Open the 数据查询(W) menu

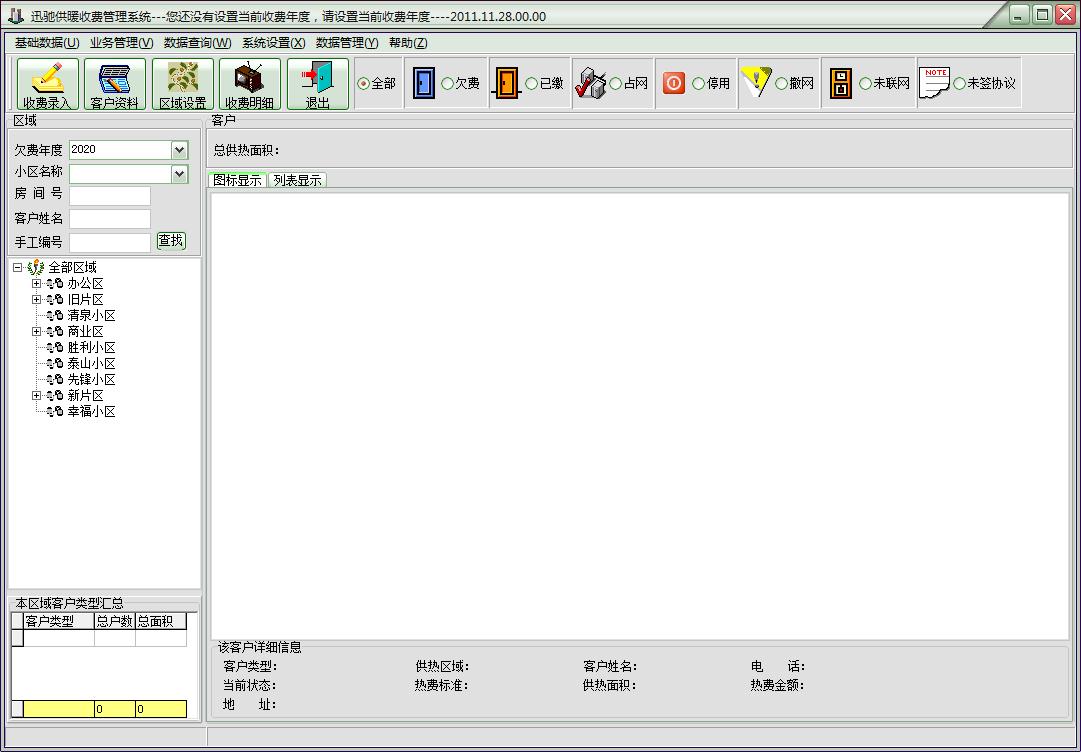point(197,43)
